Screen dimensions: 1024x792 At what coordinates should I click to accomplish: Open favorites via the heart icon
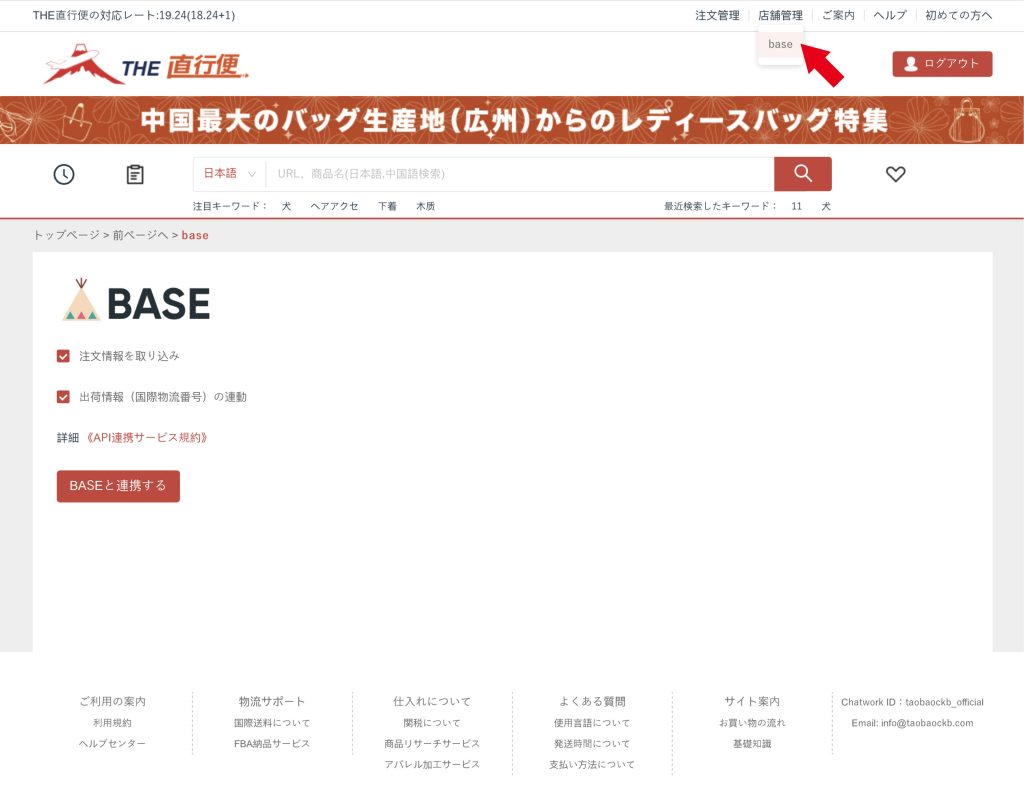point(895,174)
